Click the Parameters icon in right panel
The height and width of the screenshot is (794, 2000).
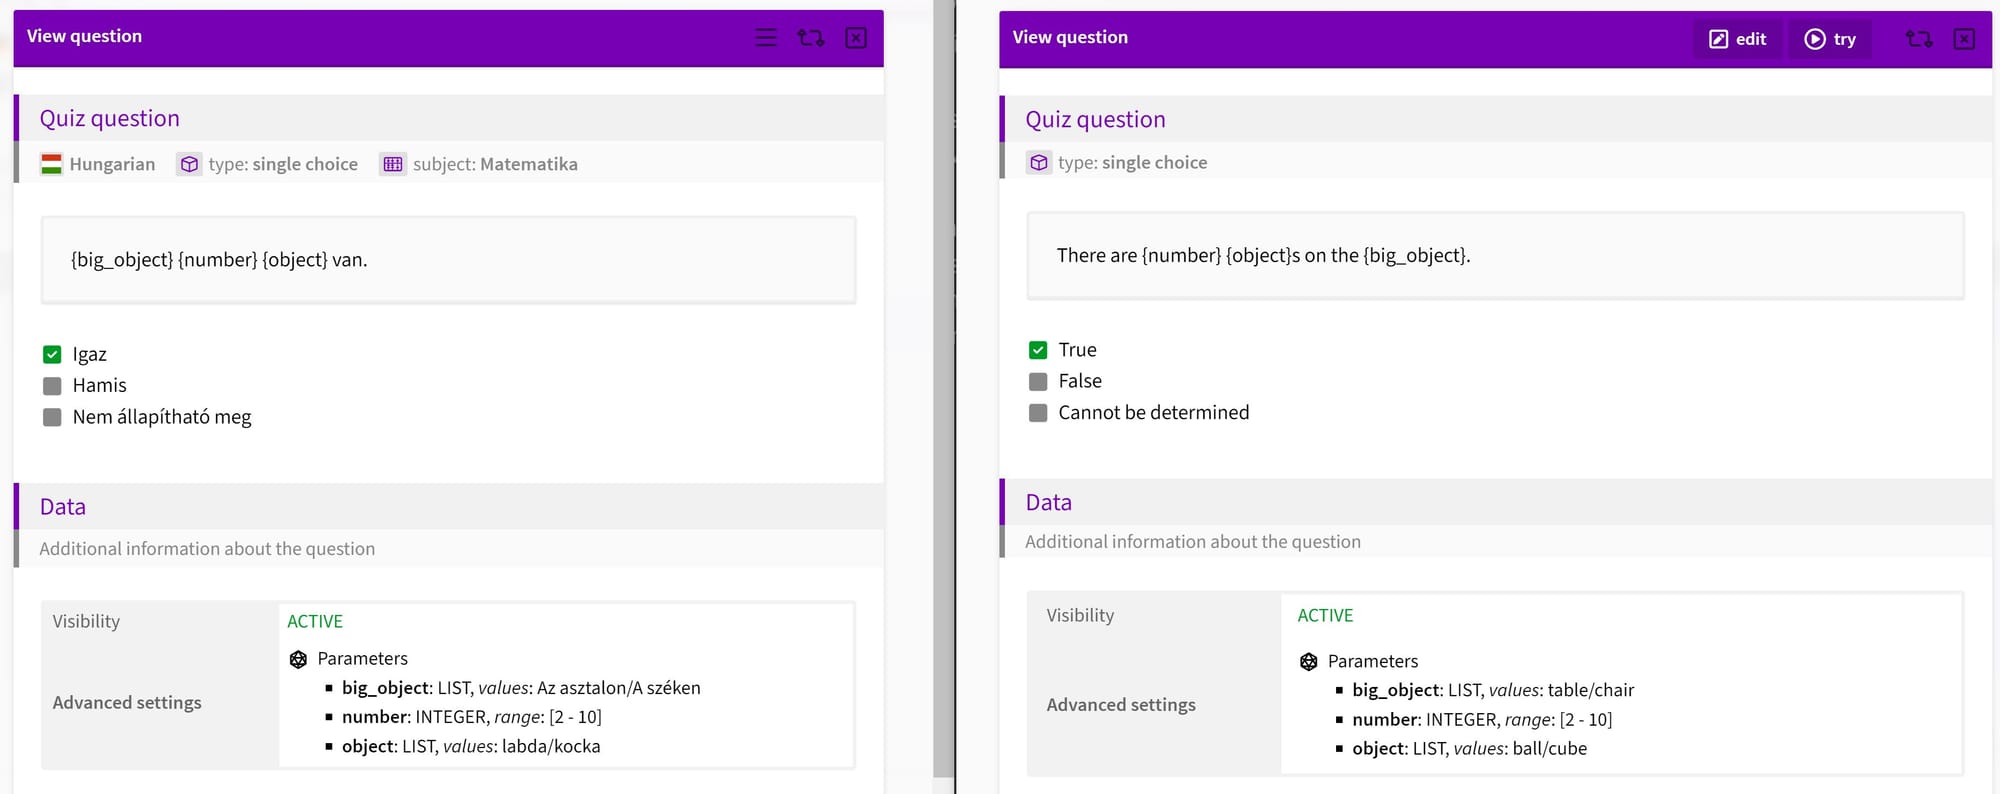coord(1309,661)
